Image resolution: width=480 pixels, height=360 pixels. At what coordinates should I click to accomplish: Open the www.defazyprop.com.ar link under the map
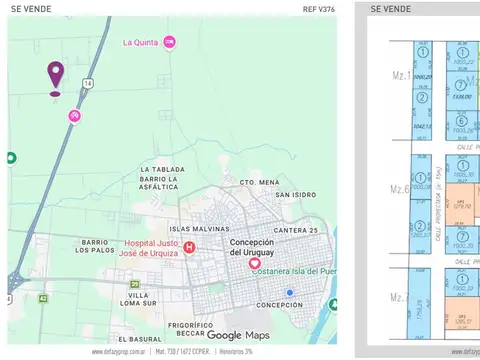tap(118, 352)
